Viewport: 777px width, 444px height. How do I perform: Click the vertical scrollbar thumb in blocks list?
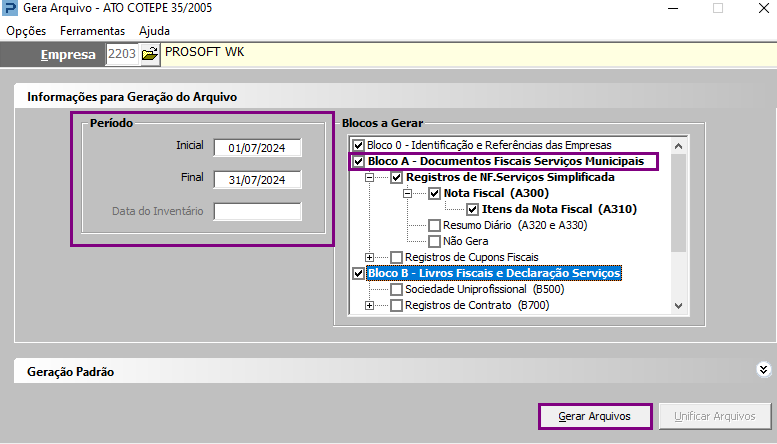click(x=679, y=203)
